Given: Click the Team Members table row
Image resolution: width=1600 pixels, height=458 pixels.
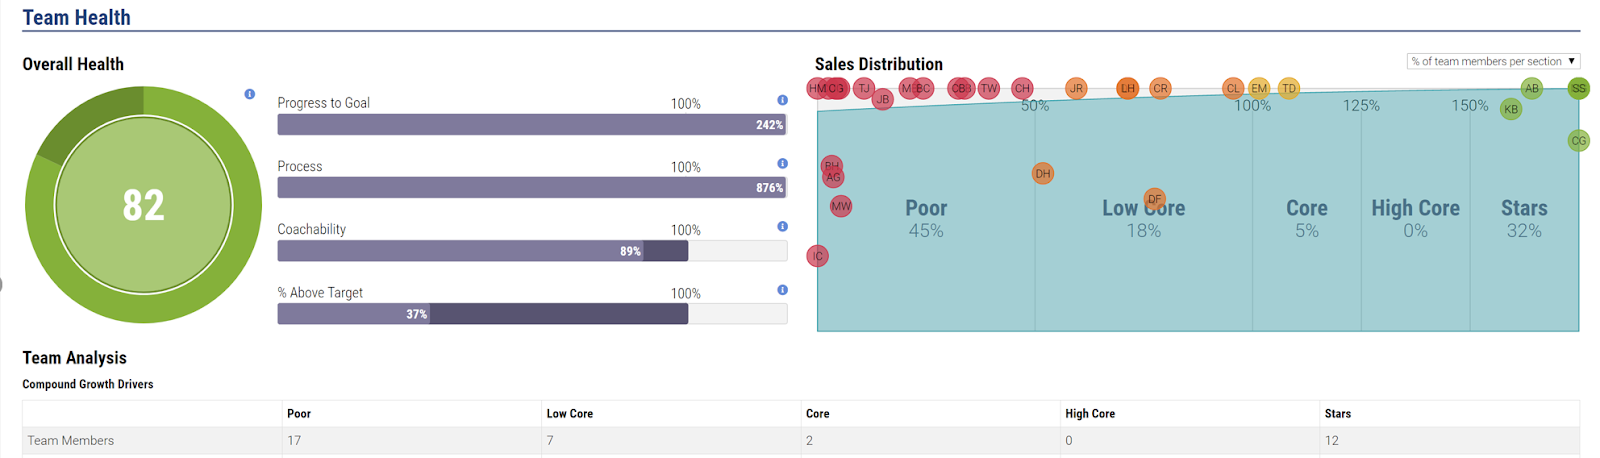Looking at the screenshot, I should (71, 440).
